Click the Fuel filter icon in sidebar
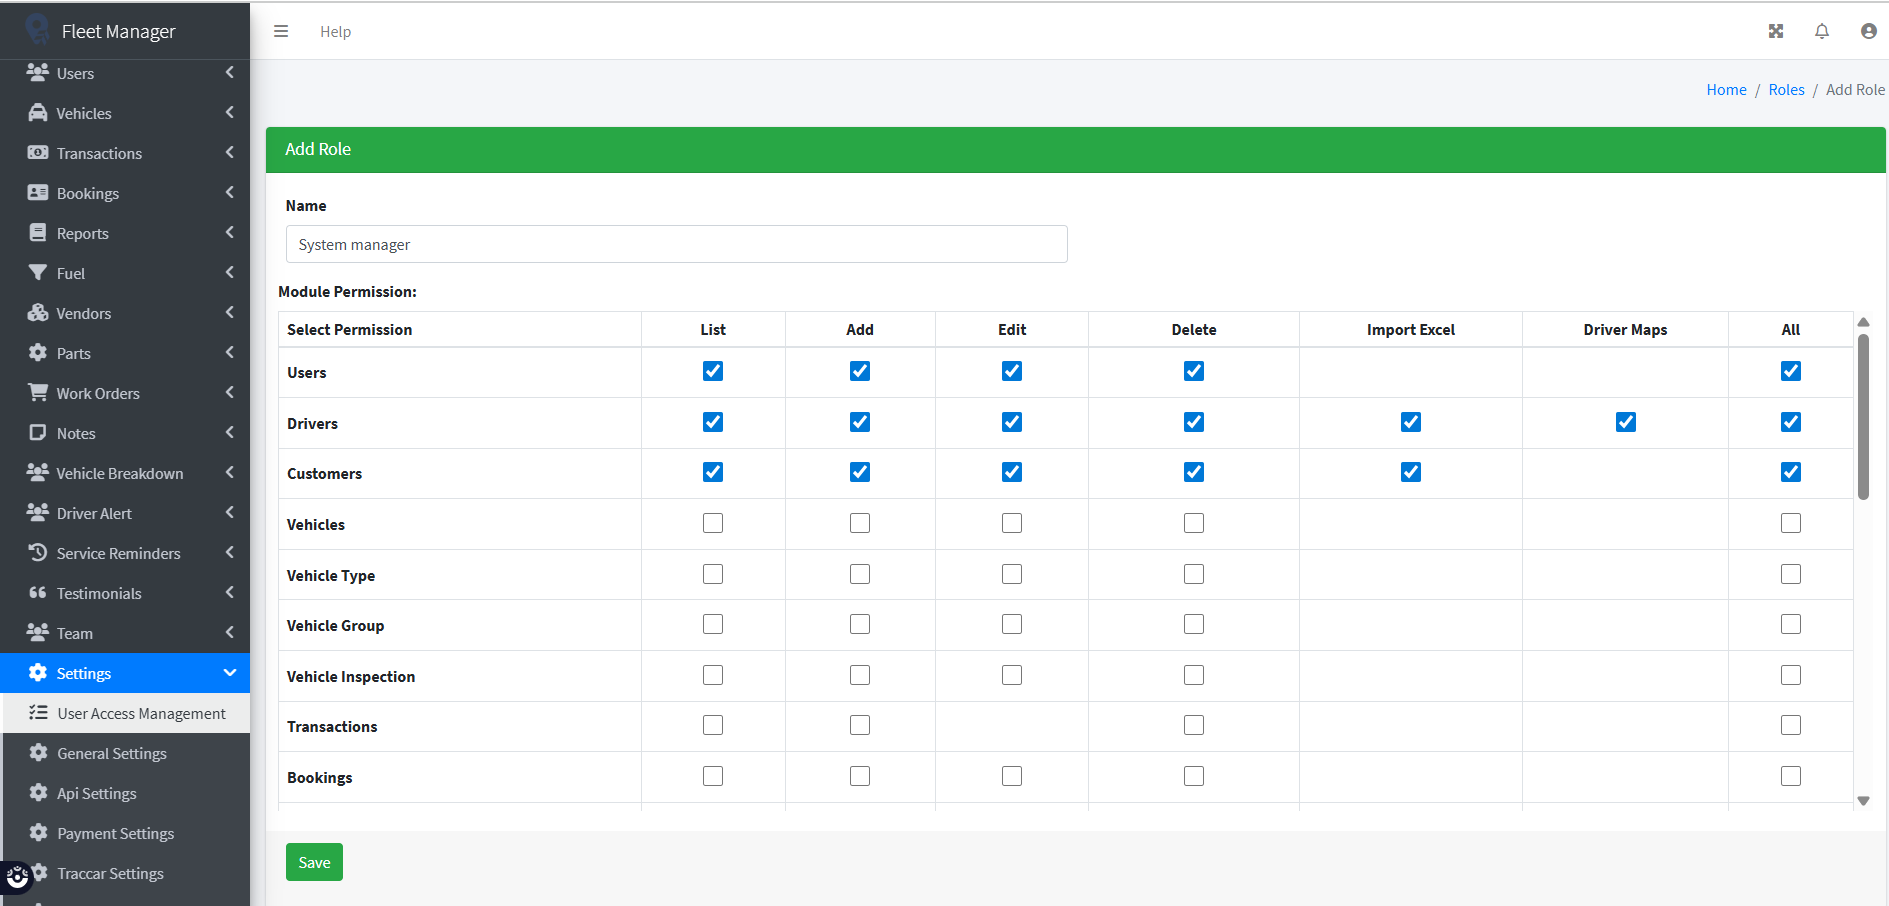 coord(38,273)
